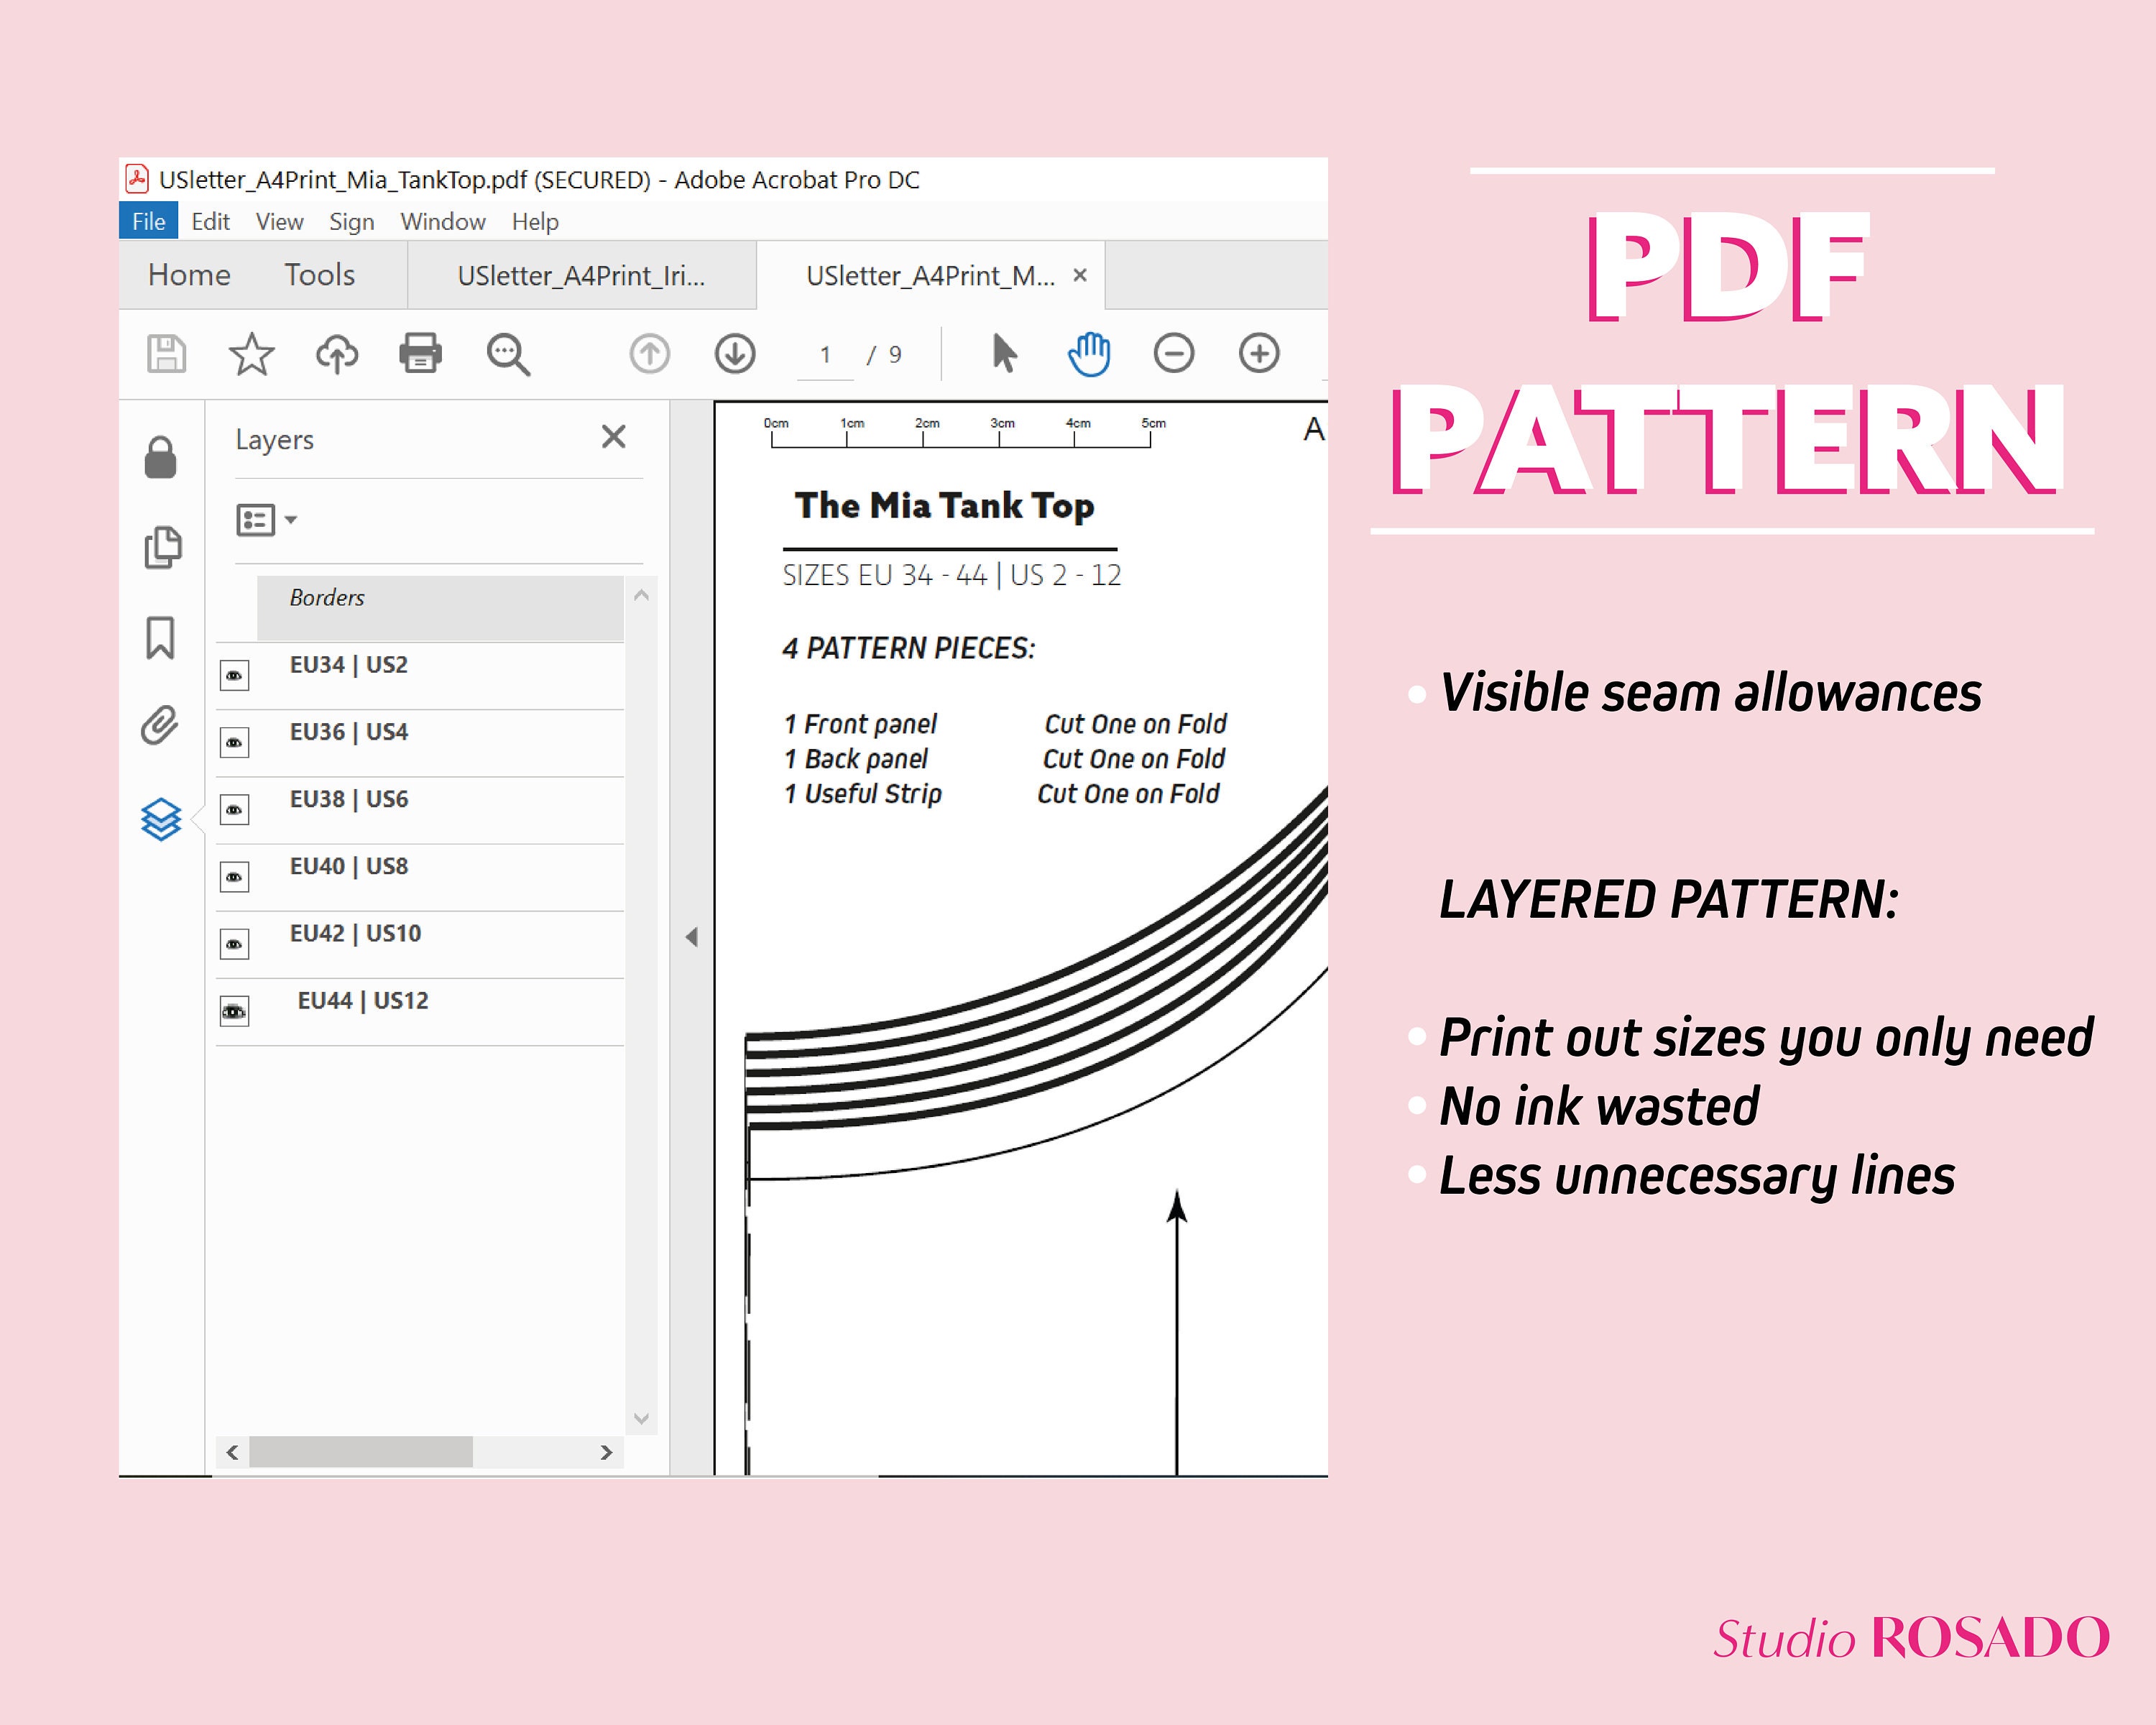
Task: Click the Layers sidebar icon
Action: tap(161, 819)
